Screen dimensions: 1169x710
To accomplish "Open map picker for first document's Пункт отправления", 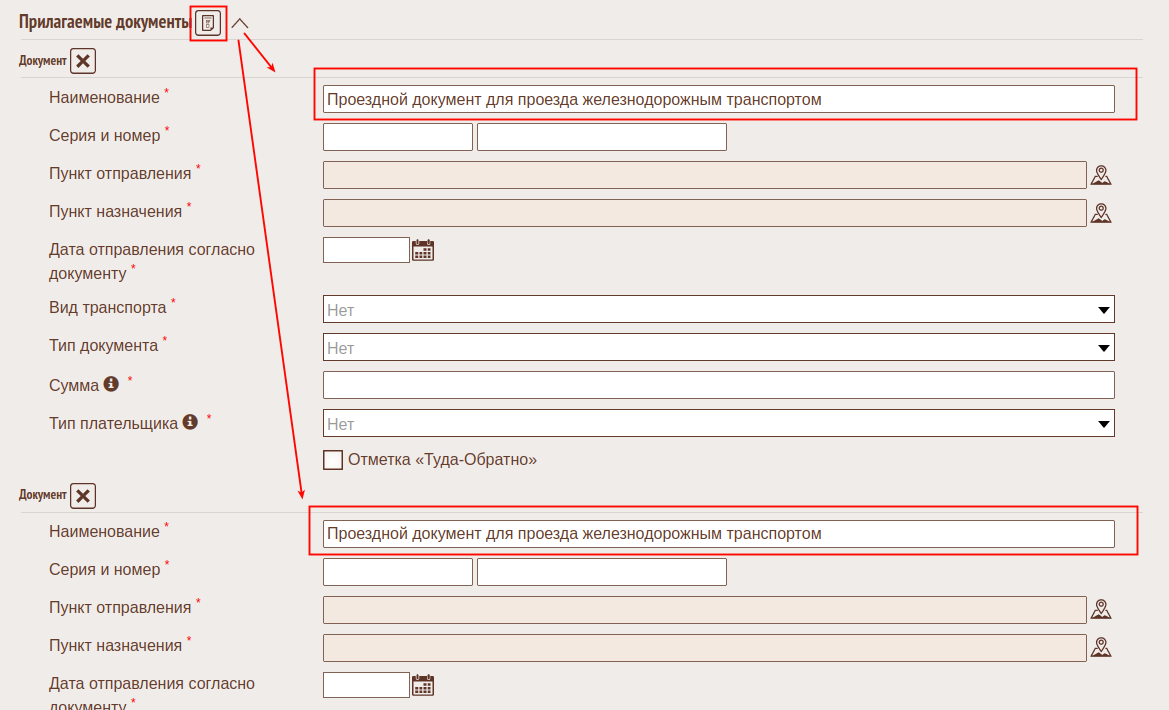I will coord(1101,175).
